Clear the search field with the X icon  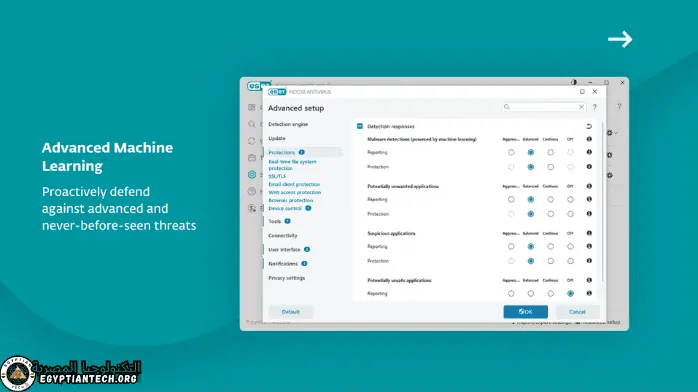581,107
